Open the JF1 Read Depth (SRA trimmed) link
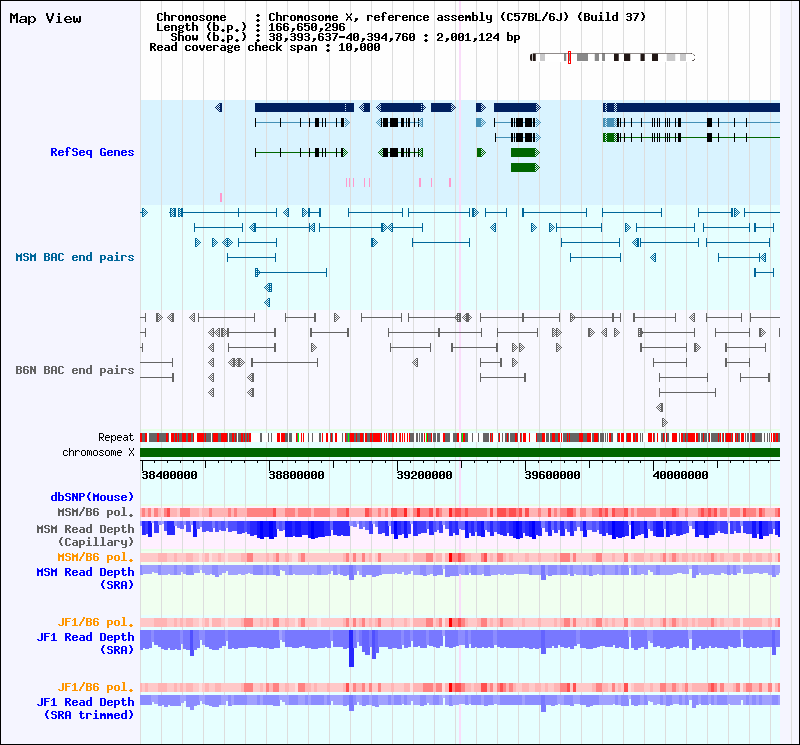The width and height of the screenshot is (800, 745). pyautogui.click(x=85, y=708)
